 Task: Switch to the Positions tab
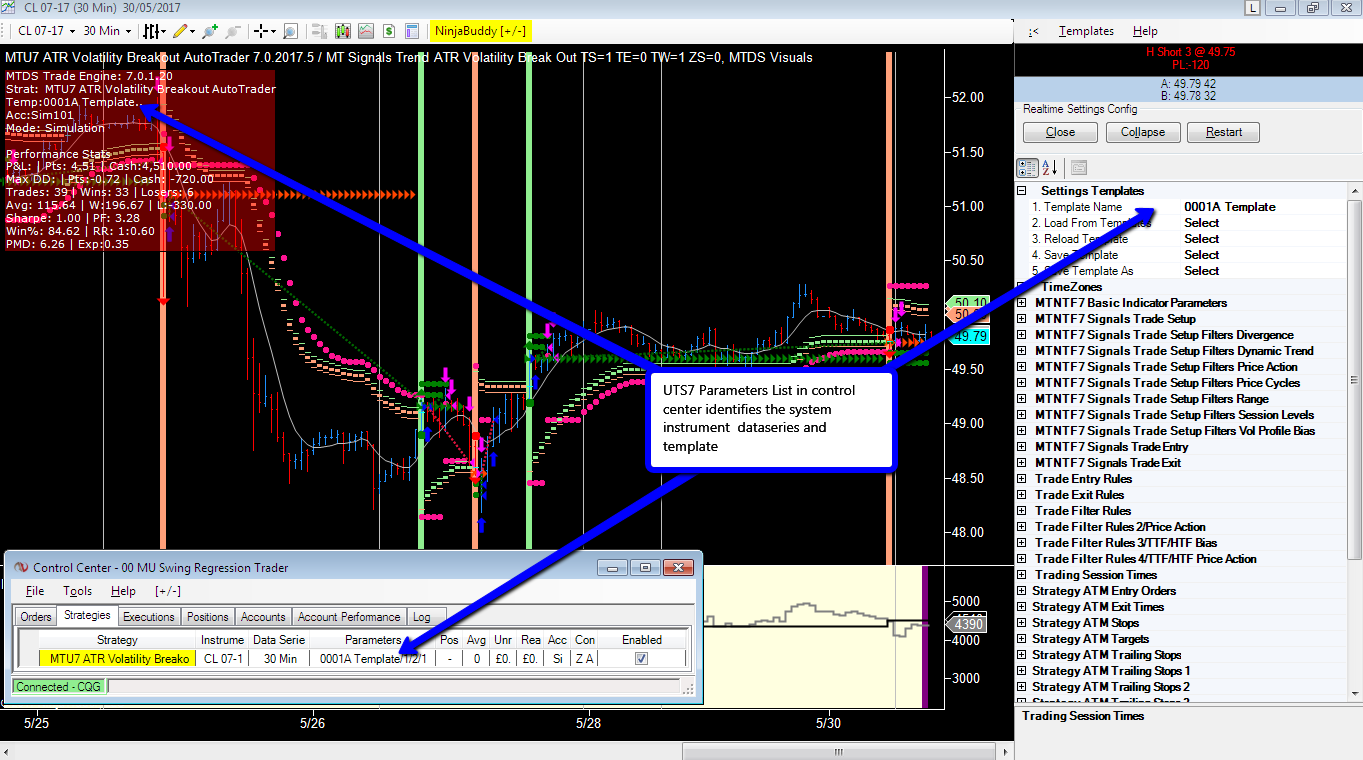pos(208,617)
